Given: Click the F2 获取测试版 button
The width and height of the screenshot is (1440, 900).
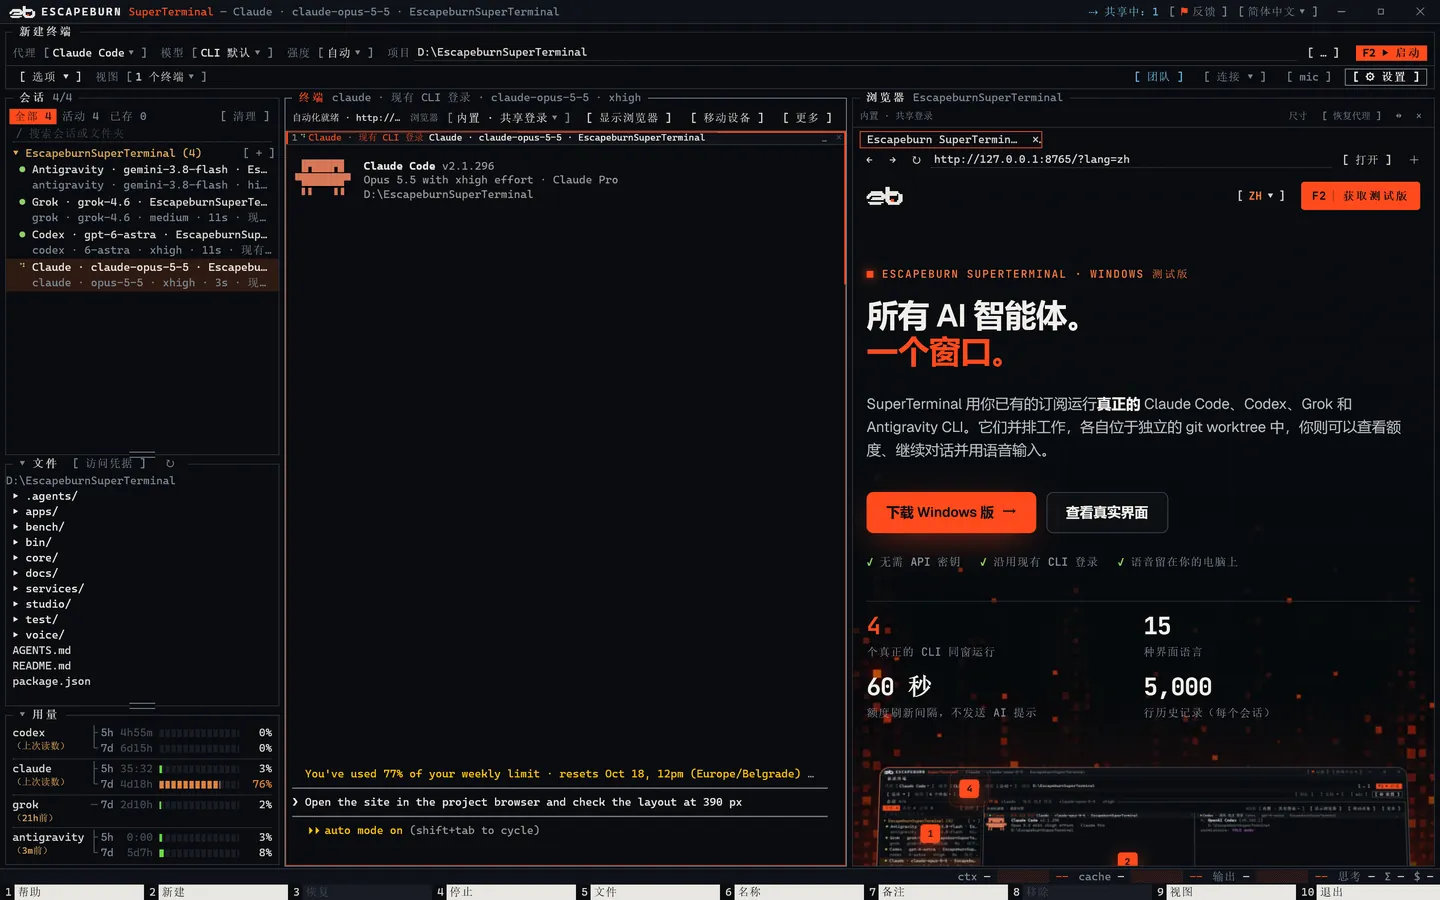Looking at the screenshot, I should 1360,196.
